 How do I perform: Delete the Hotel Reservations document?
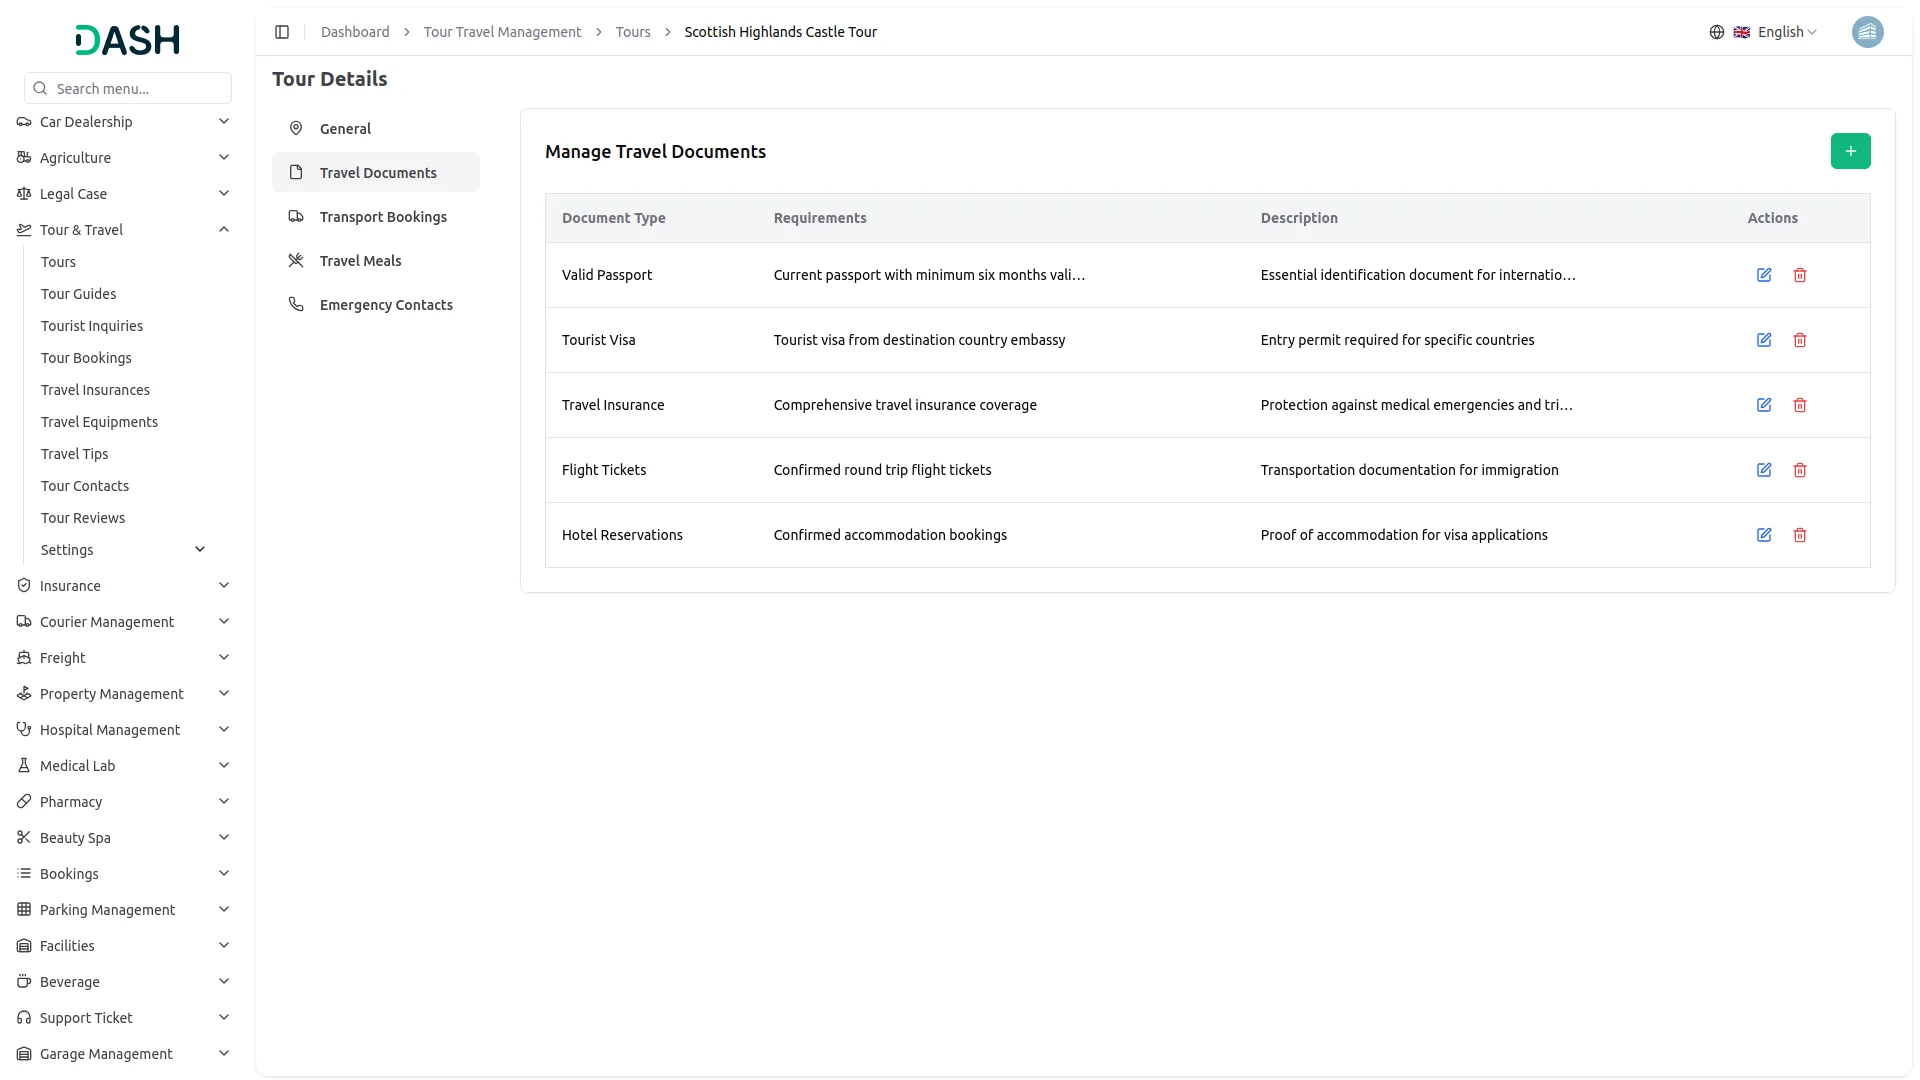point(1800,535)
